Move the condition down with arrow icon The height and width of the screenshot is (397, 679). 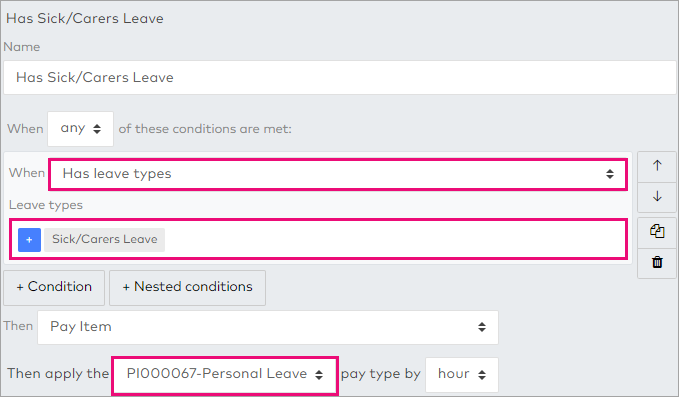pyautogui.click(x=657, y=196)
